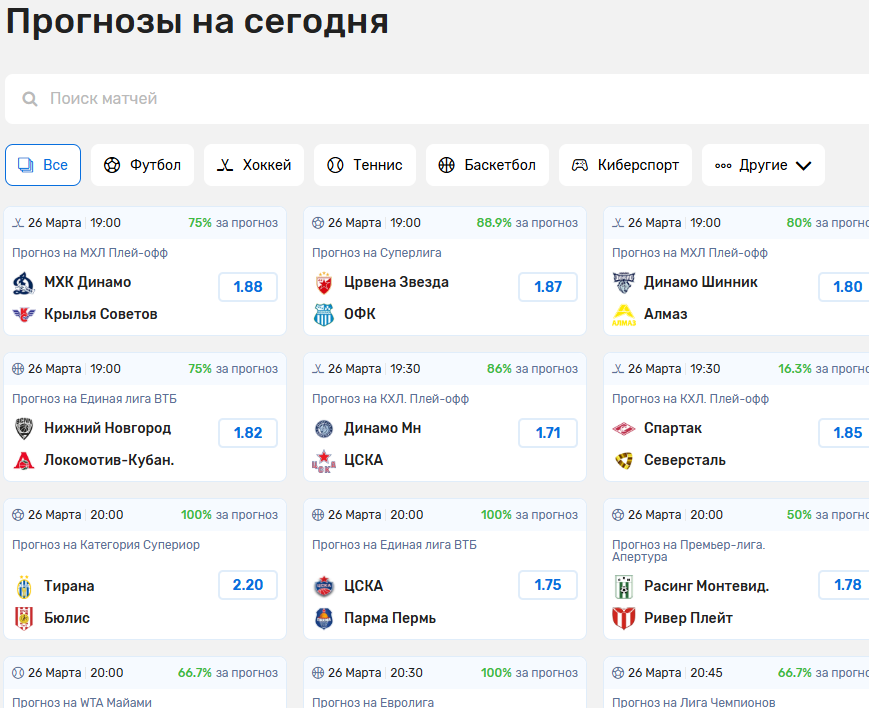Click the Северсталь team logo
This screenshot has height=708, width=869.
622,460
